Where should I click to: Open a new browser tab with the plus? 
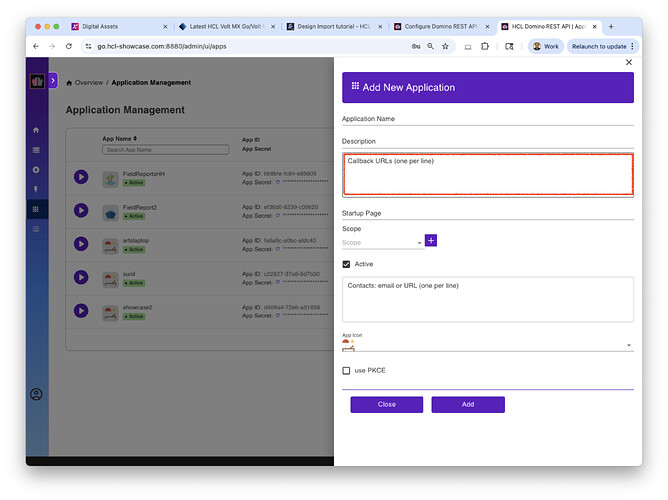(611, 26)
